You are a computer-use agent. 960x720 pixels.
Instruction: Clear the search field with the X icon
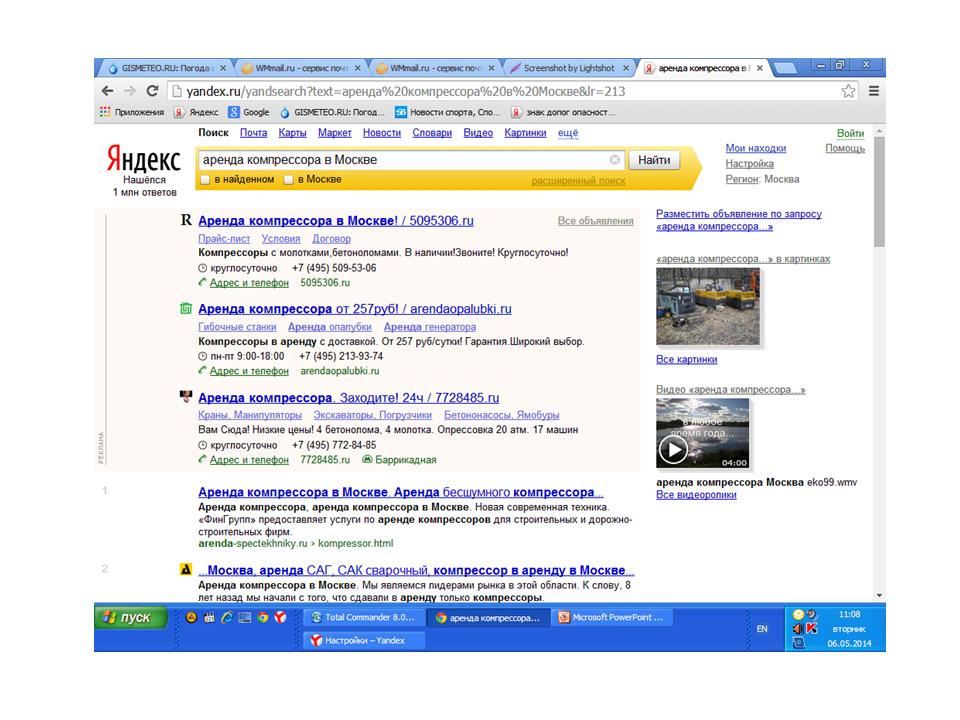(615, 160)
